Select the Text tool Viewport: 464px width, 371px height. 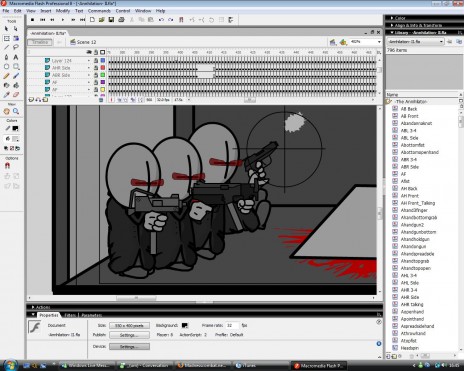click(16, 57)
